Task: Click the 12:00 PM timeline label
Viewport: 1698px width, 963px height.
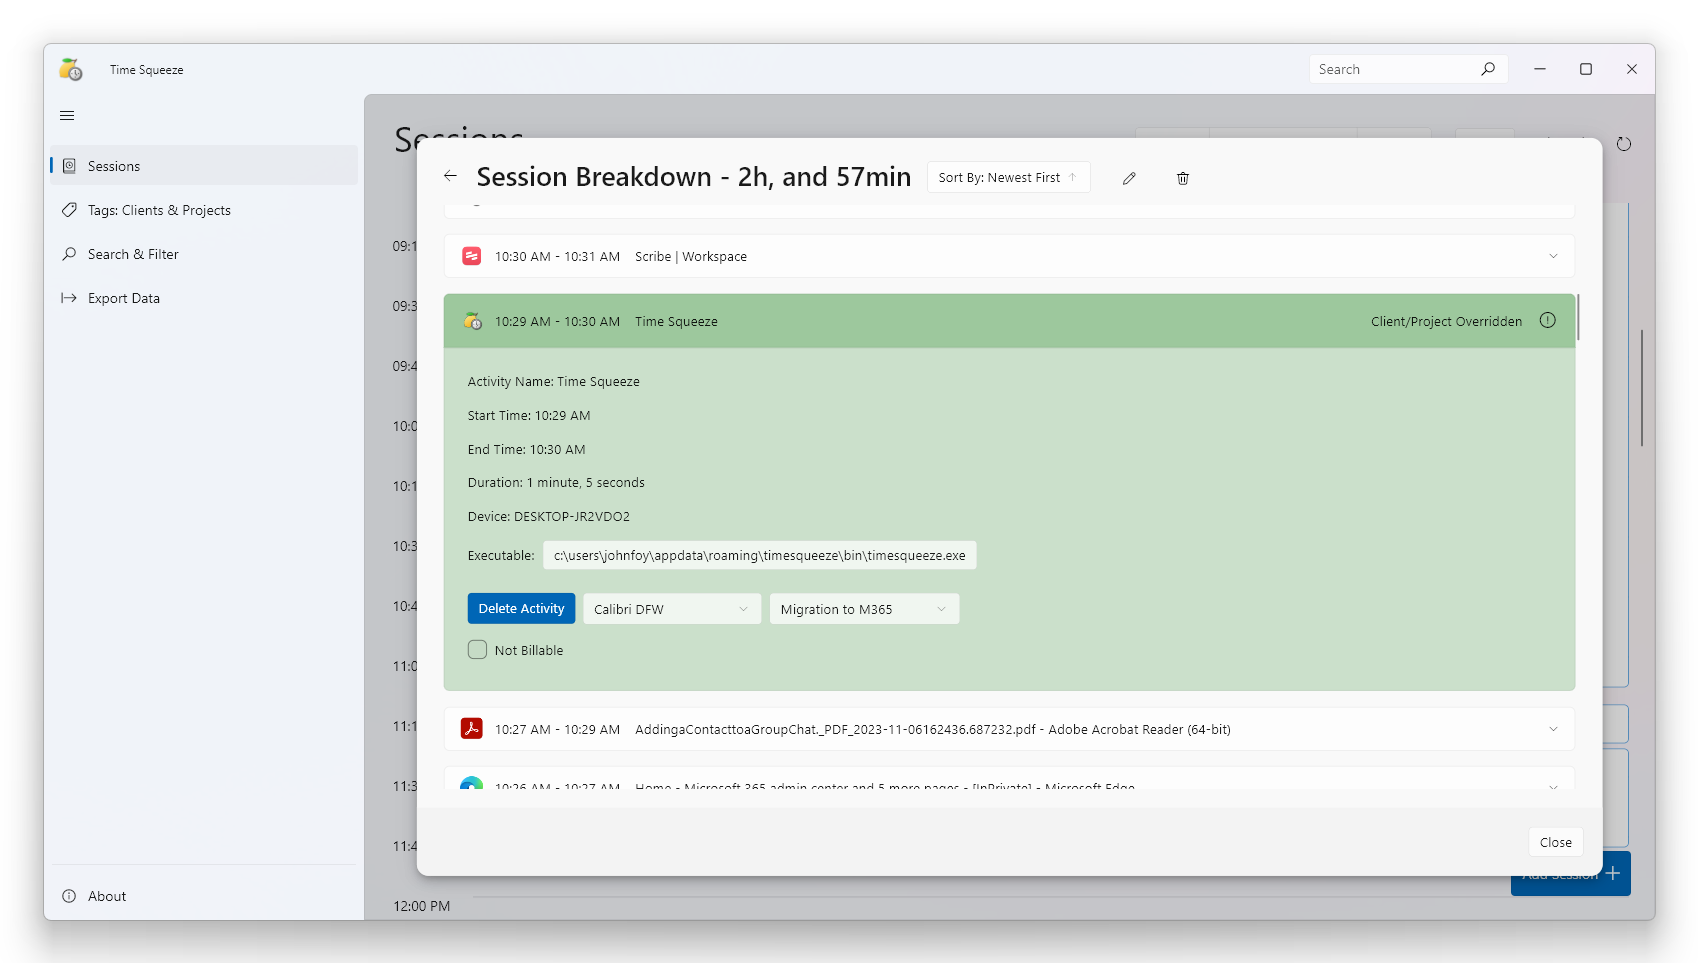Action: 421,906
